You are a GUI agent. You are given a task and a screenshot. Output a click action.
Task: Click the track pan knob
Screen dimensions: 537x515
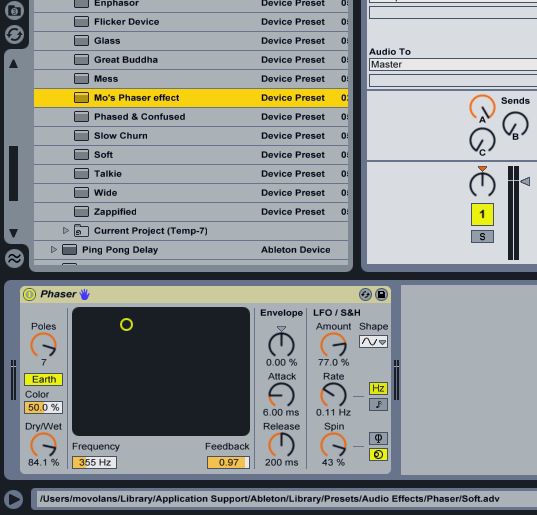click(x=482, y=184)
